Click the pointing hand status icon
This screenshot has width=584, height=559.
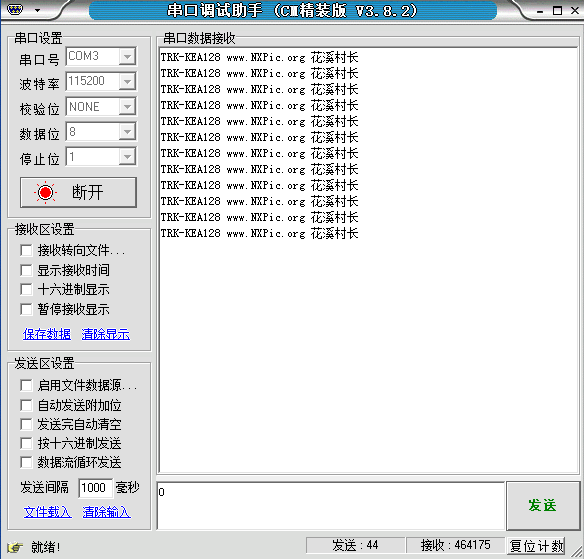point(15,547)
